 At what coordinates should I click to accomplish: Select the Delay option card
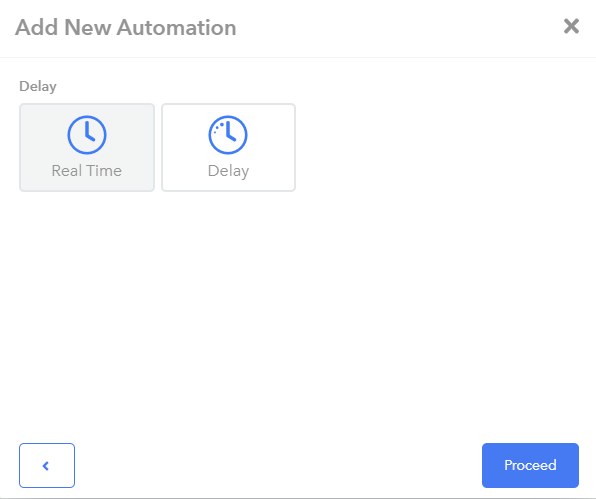click(228, 147)
